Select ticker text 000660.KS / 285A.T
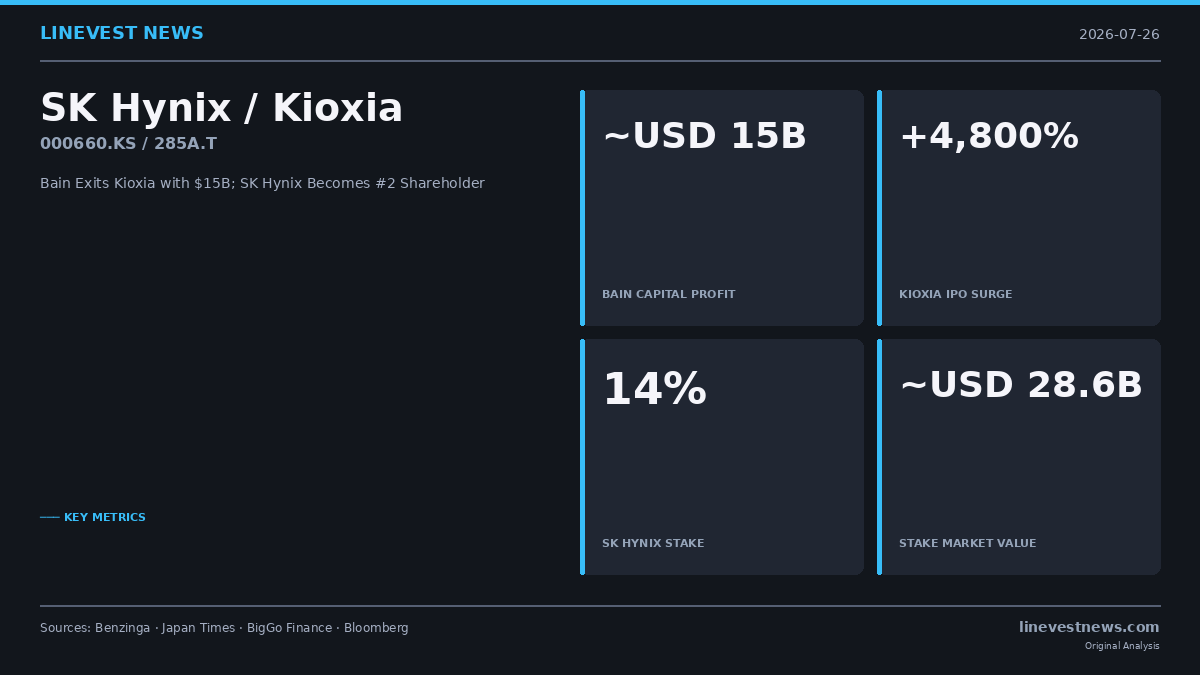 click(128, 144)
